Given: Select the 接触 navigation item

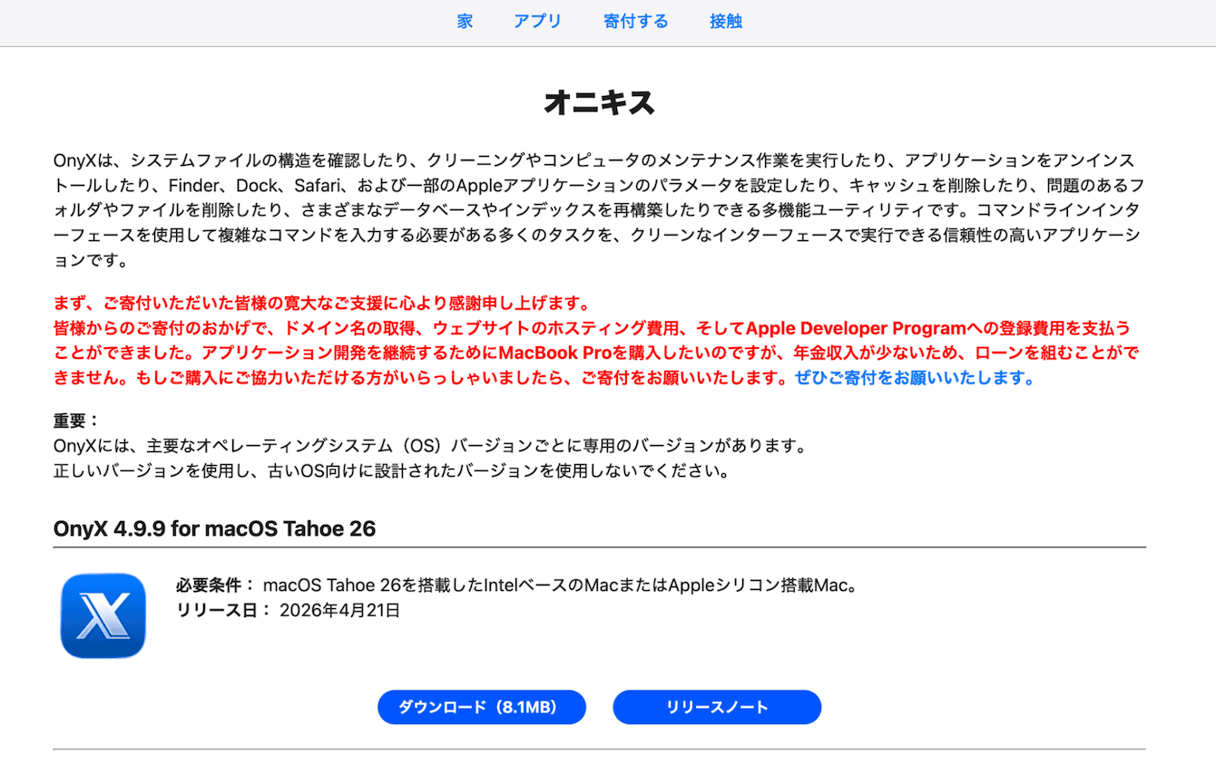Looking at the screenshot, I should [x=726, y=21].
